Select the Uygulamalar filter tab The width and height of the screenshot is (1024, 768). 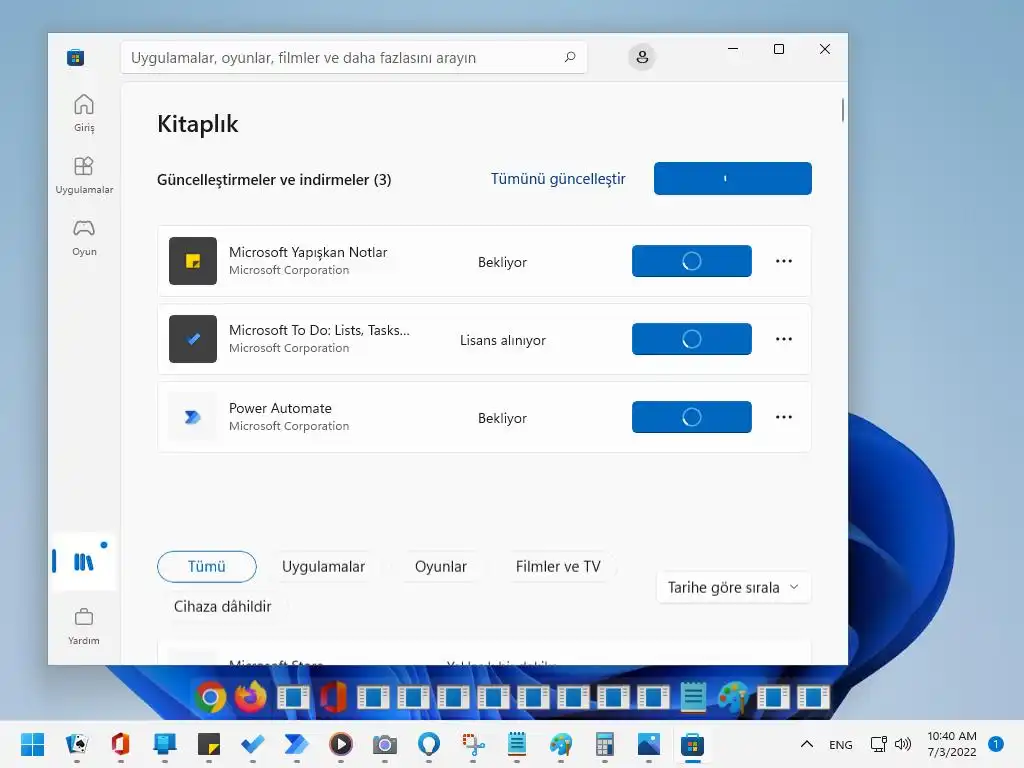323,566
